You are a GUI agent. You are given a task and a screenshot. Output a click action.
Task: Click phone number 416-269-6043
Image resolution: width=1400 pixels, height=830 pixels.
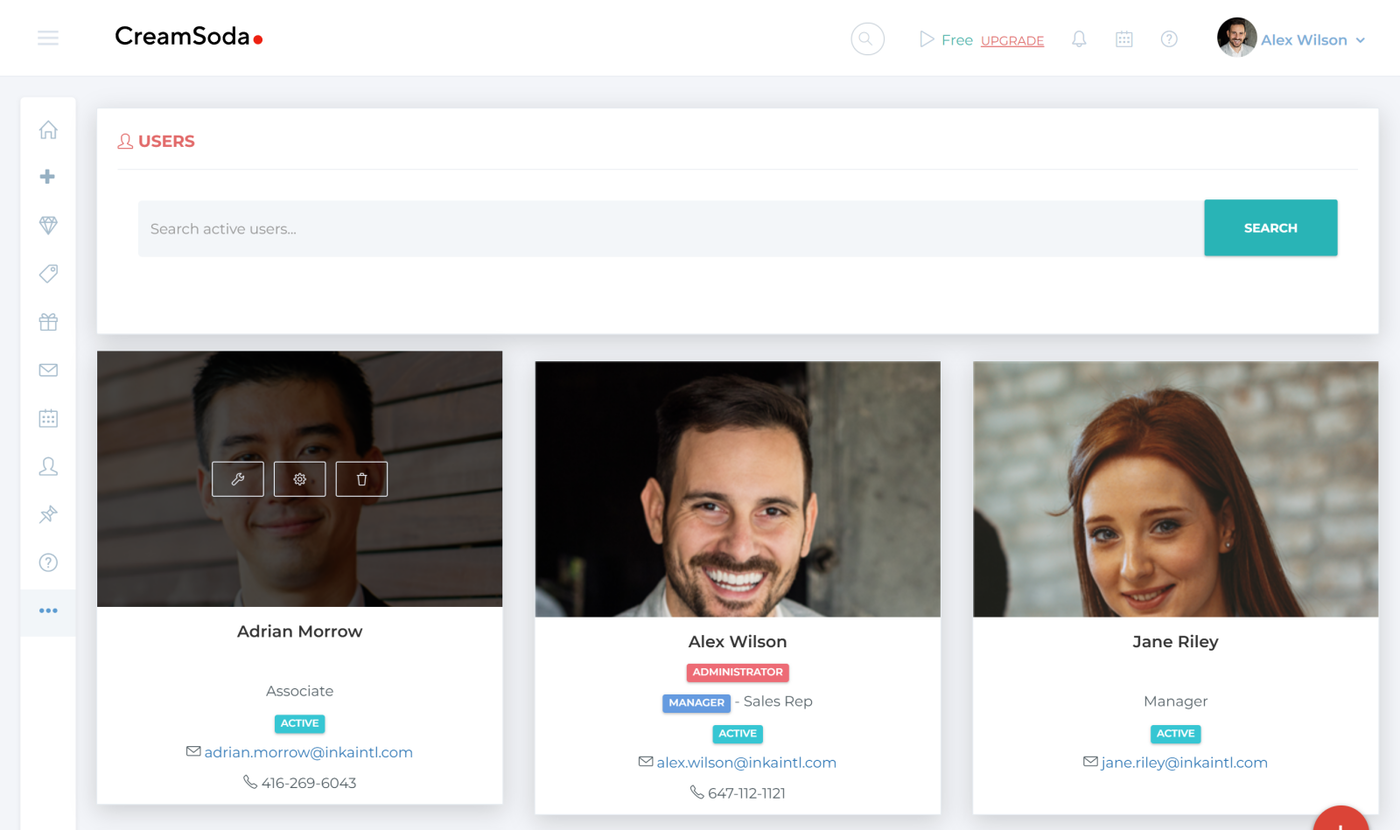(309, 783)
